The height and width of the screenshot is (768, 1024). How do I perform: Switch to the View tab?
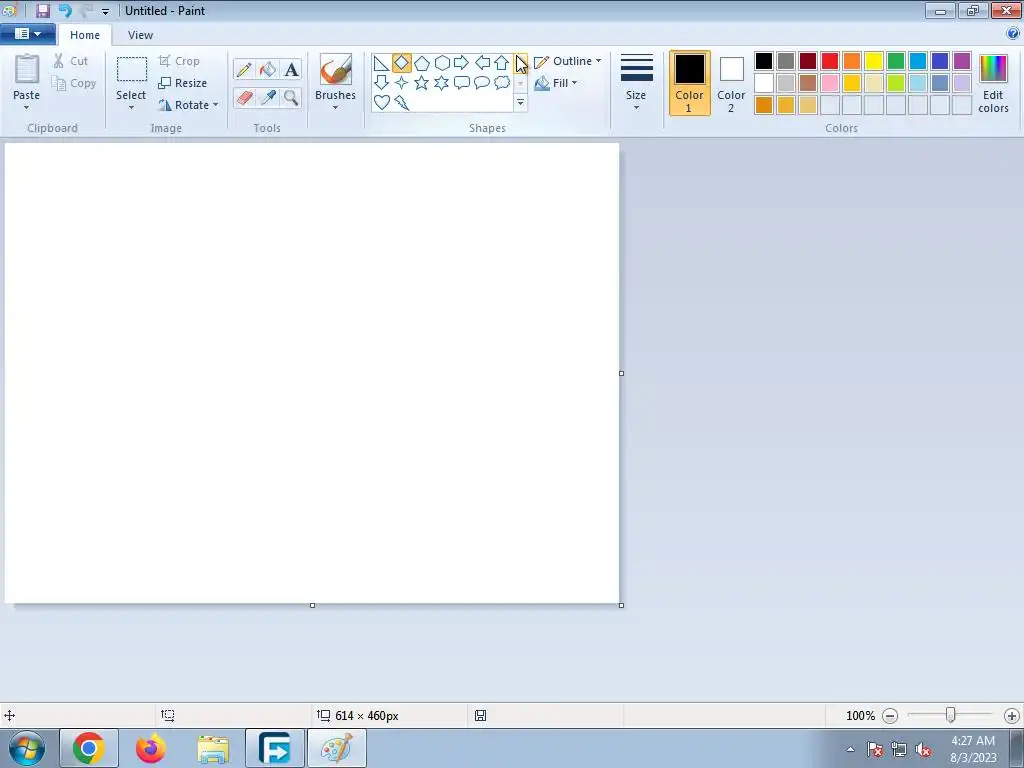point(140,35)
